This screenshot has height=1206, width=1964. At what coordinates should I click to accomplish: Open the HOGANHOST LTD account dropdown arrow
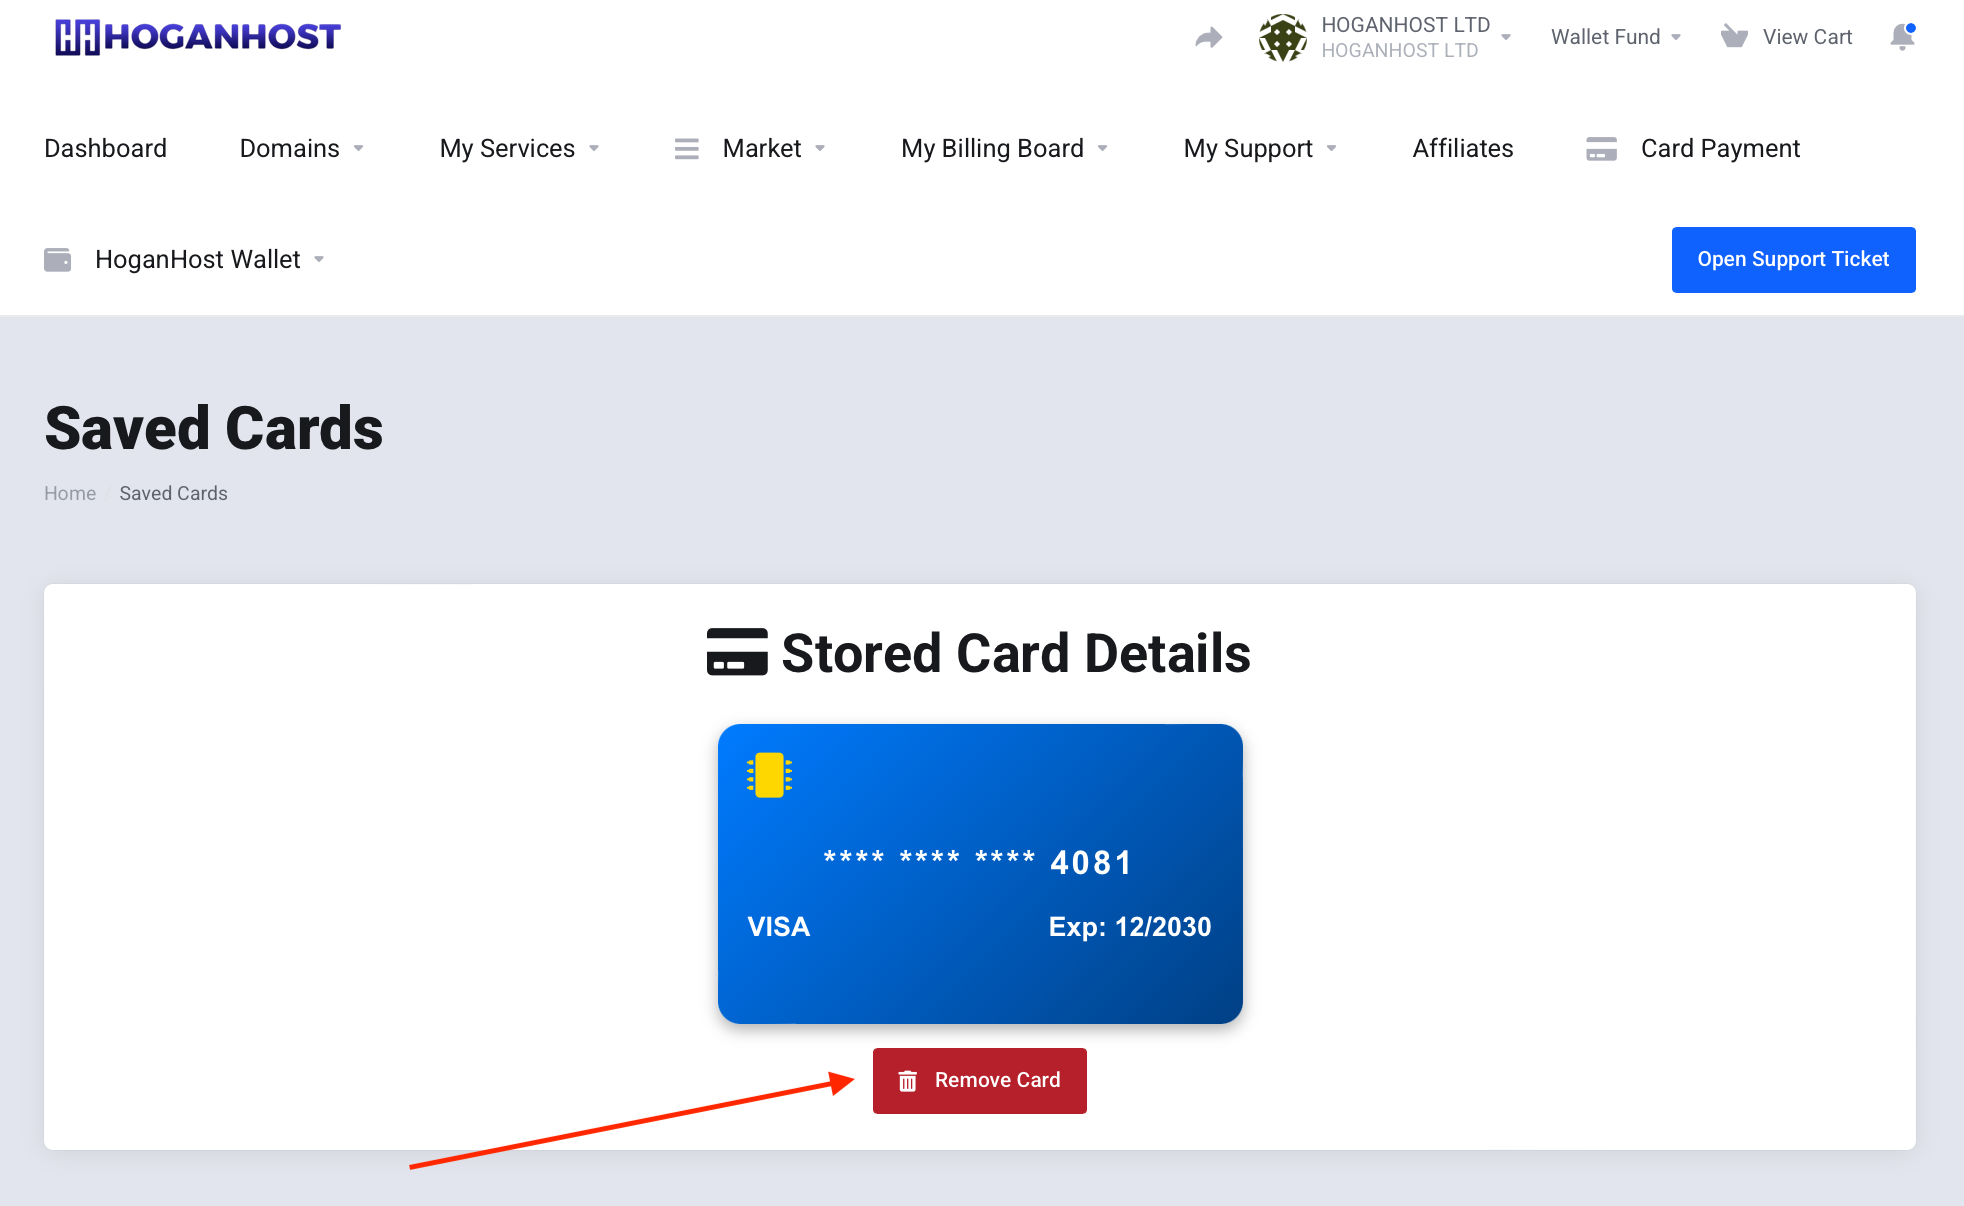[x=1506, y=38]
